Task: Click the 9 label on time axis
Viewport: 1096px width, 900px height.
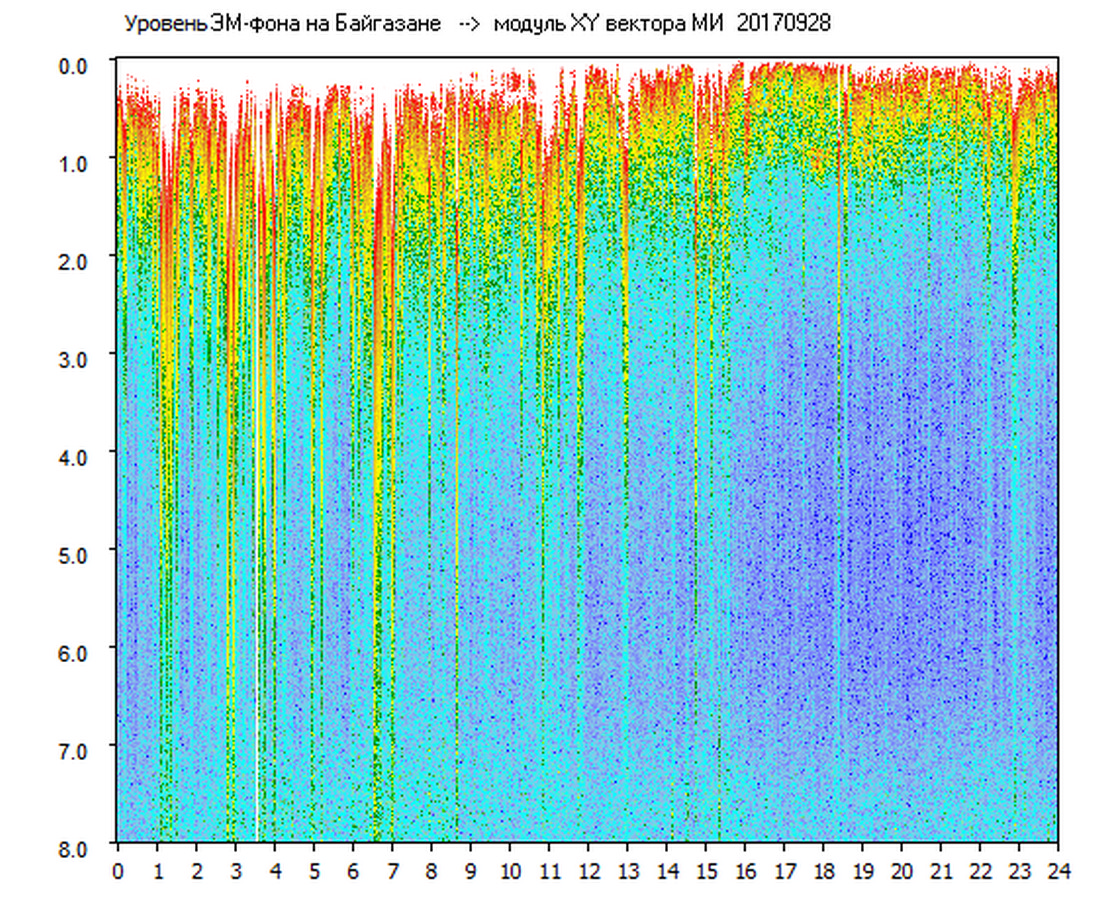Action: (471, 870)
